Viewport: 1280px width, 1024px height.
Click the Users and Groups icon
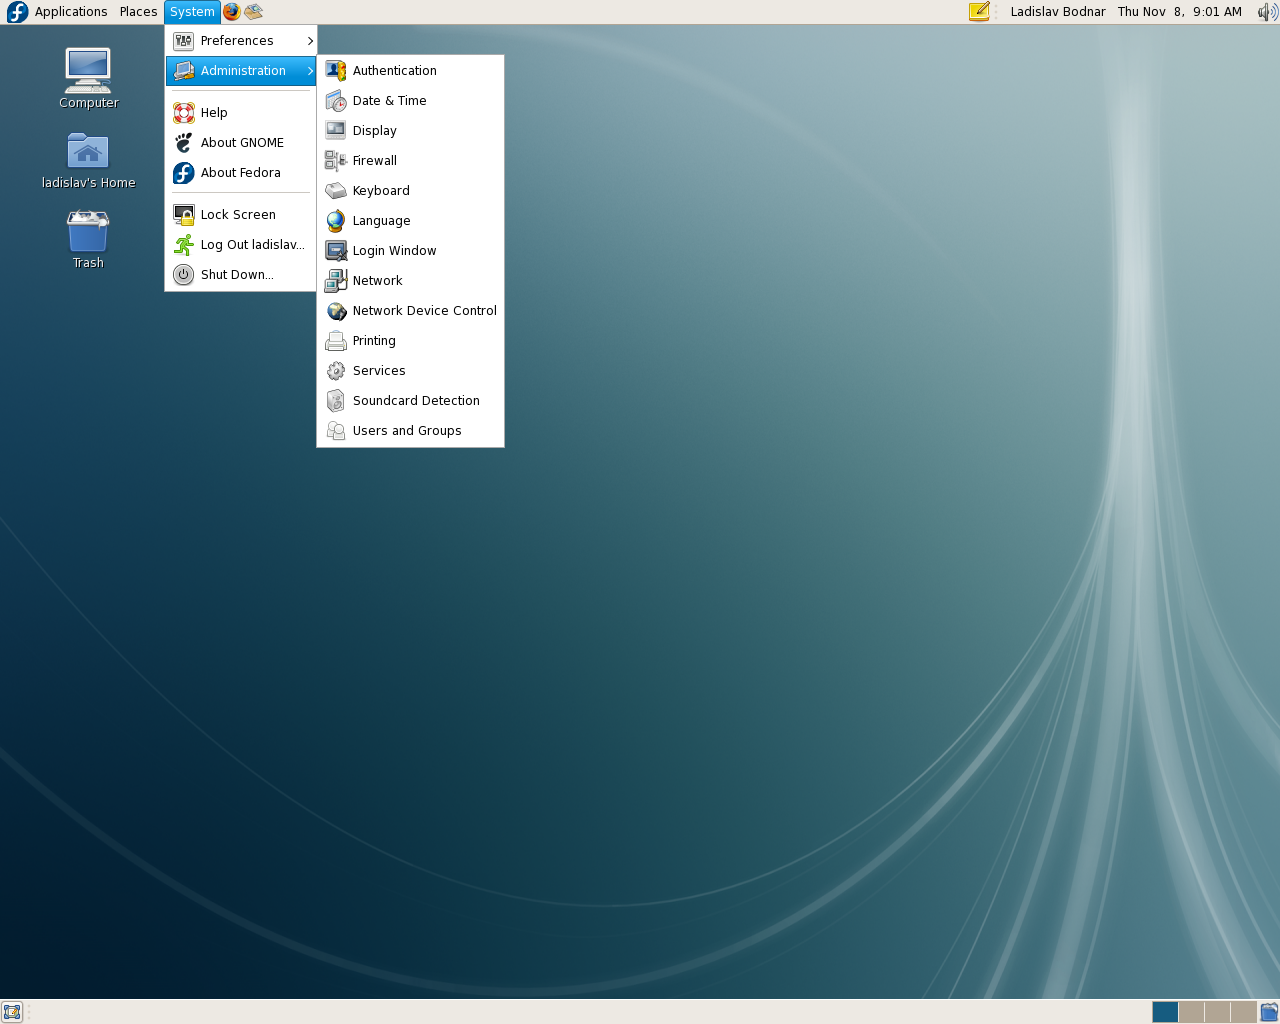coord(336,431)
